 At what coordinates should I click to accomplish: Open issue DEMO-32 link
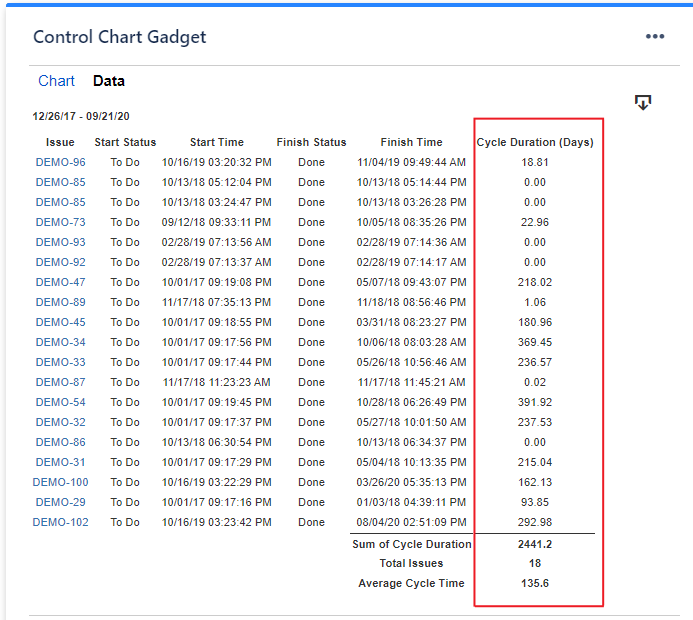[61, 422]
